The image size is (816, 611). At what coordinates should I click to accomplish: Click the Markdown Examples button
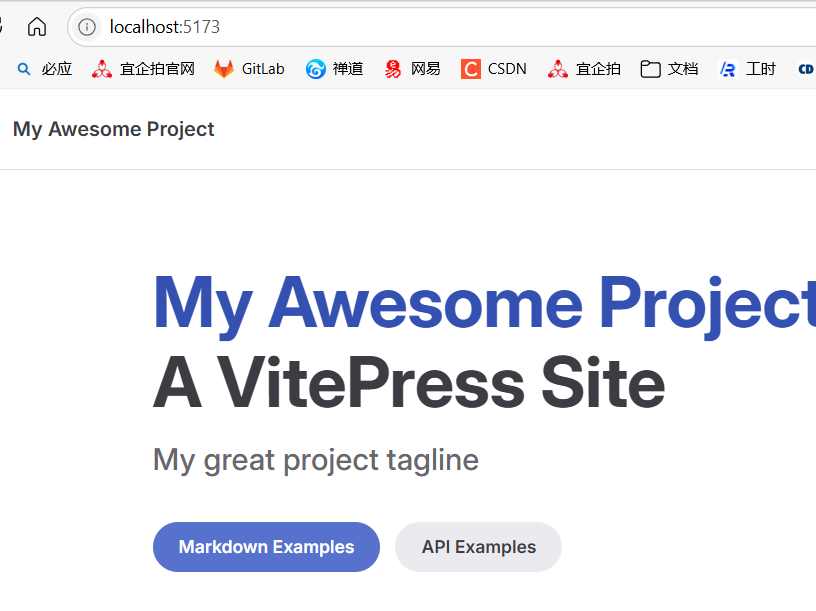tap(266, 547)
